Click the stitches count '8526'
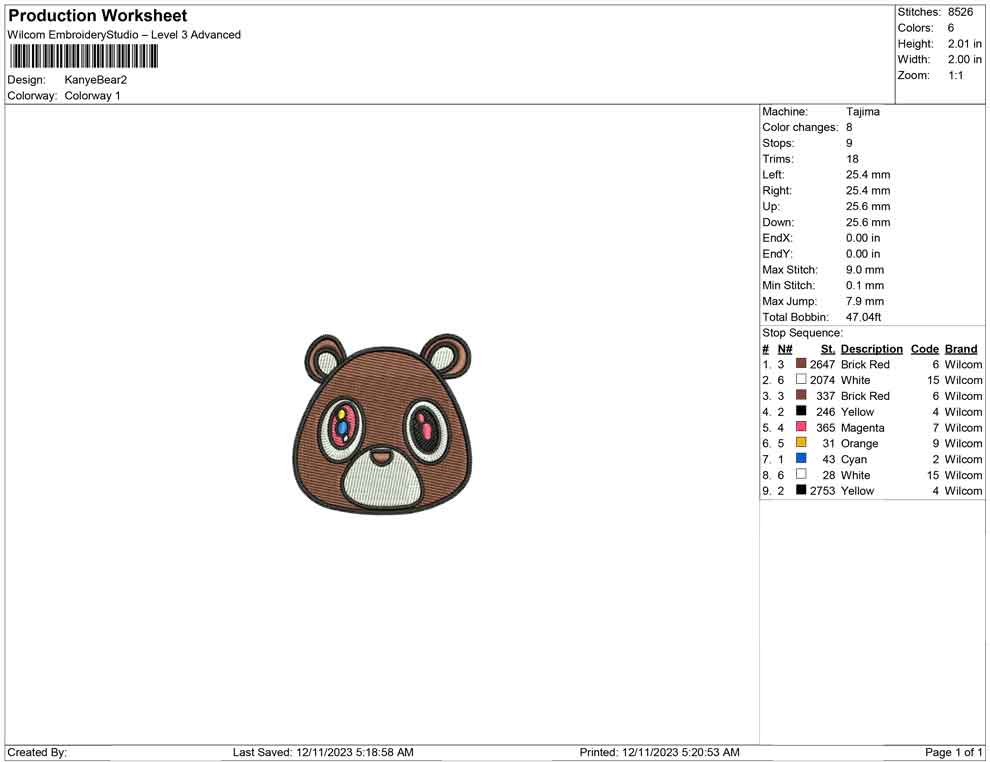Viewport: 990px width, 762px height. point(960,12)
